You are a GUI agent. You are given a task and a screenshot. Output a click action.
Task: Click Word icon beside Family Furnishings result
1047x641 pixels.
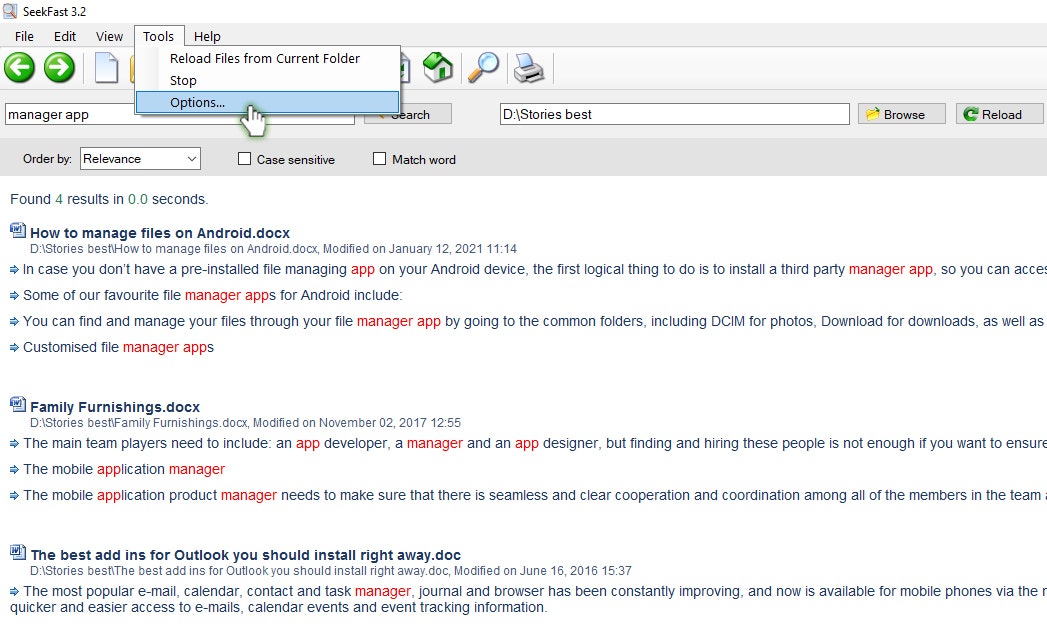click(x=17, y=405)
